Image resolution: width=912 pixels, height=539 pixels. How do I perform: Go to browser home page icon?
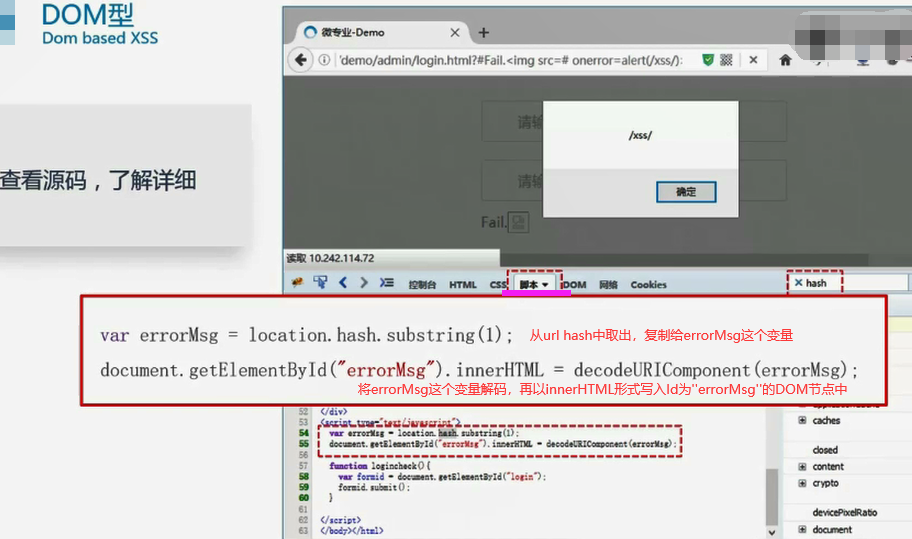pos(785,60)
